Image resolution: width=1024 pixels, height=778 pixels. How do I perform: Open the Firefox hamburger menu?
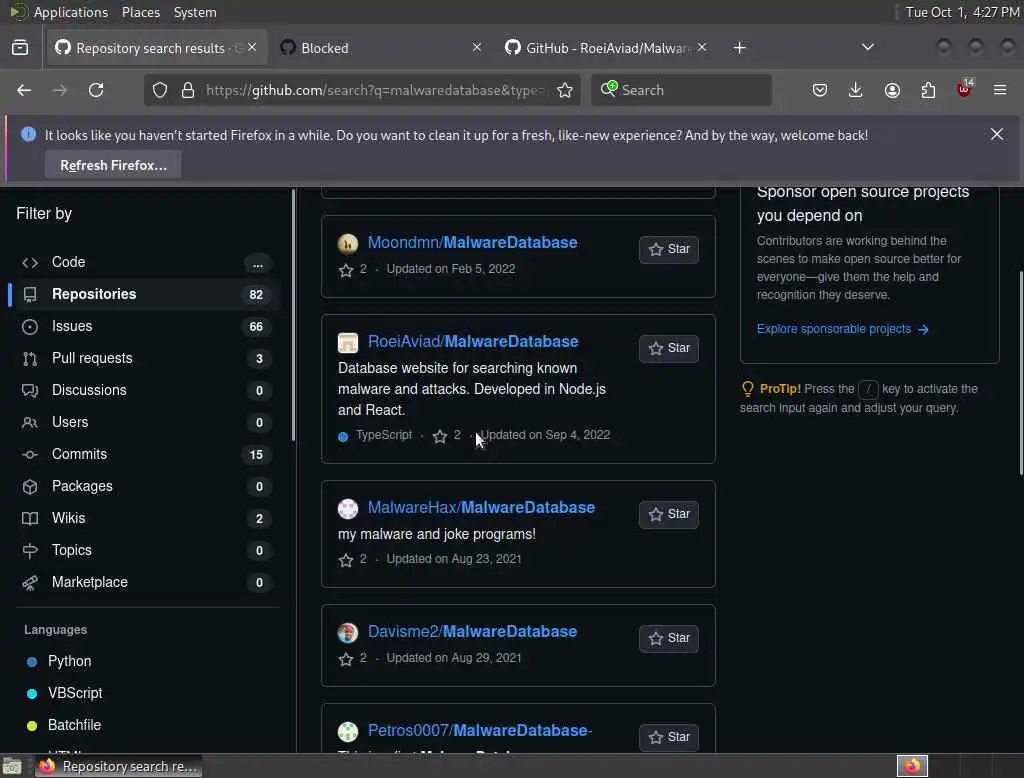[x=1000, y=90]
